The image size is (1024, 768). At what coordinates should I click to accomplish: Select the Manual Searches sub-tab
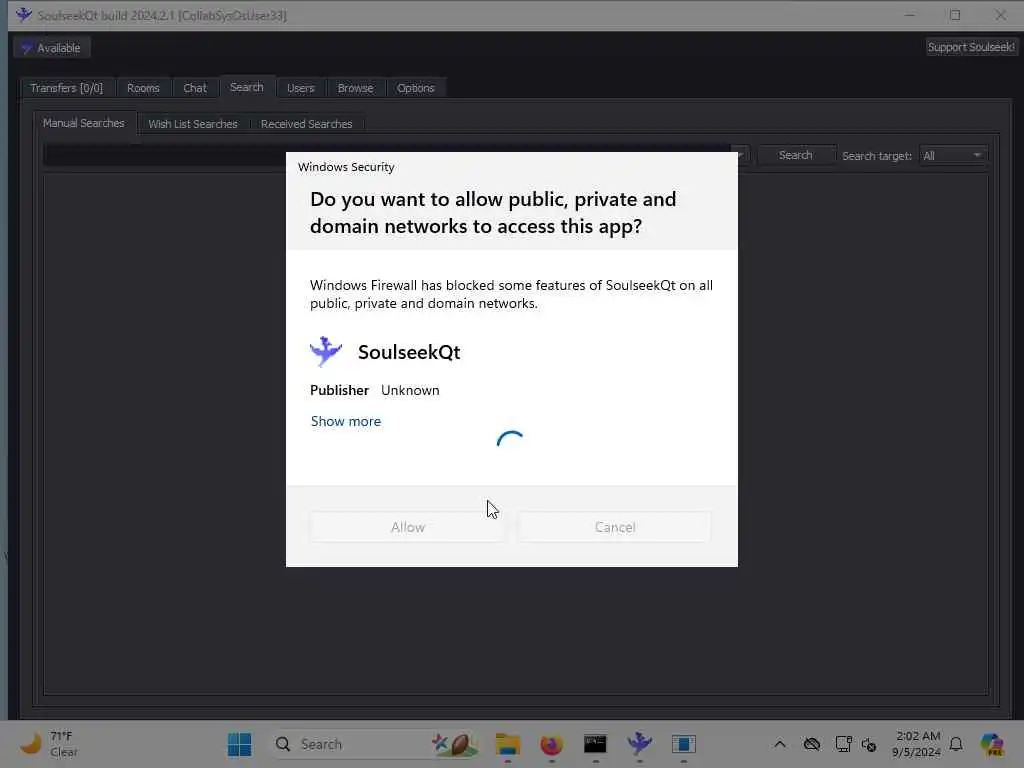[84, 123]
